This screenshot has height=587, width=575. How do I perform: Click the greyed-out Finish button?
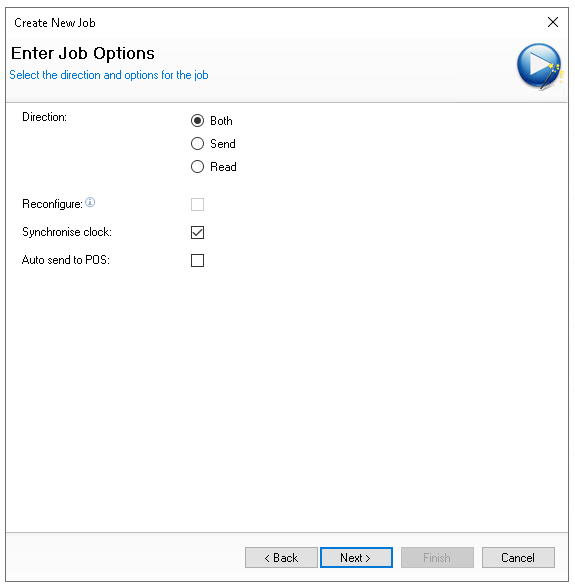437,557
